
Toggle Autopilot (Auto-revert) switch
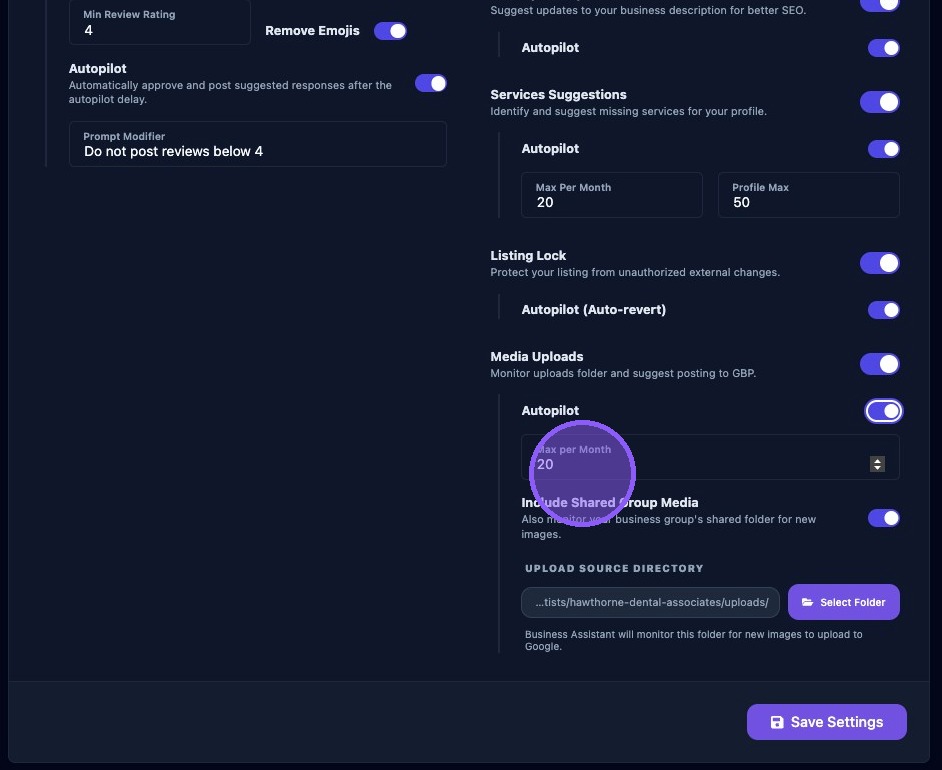coord(883,310)
